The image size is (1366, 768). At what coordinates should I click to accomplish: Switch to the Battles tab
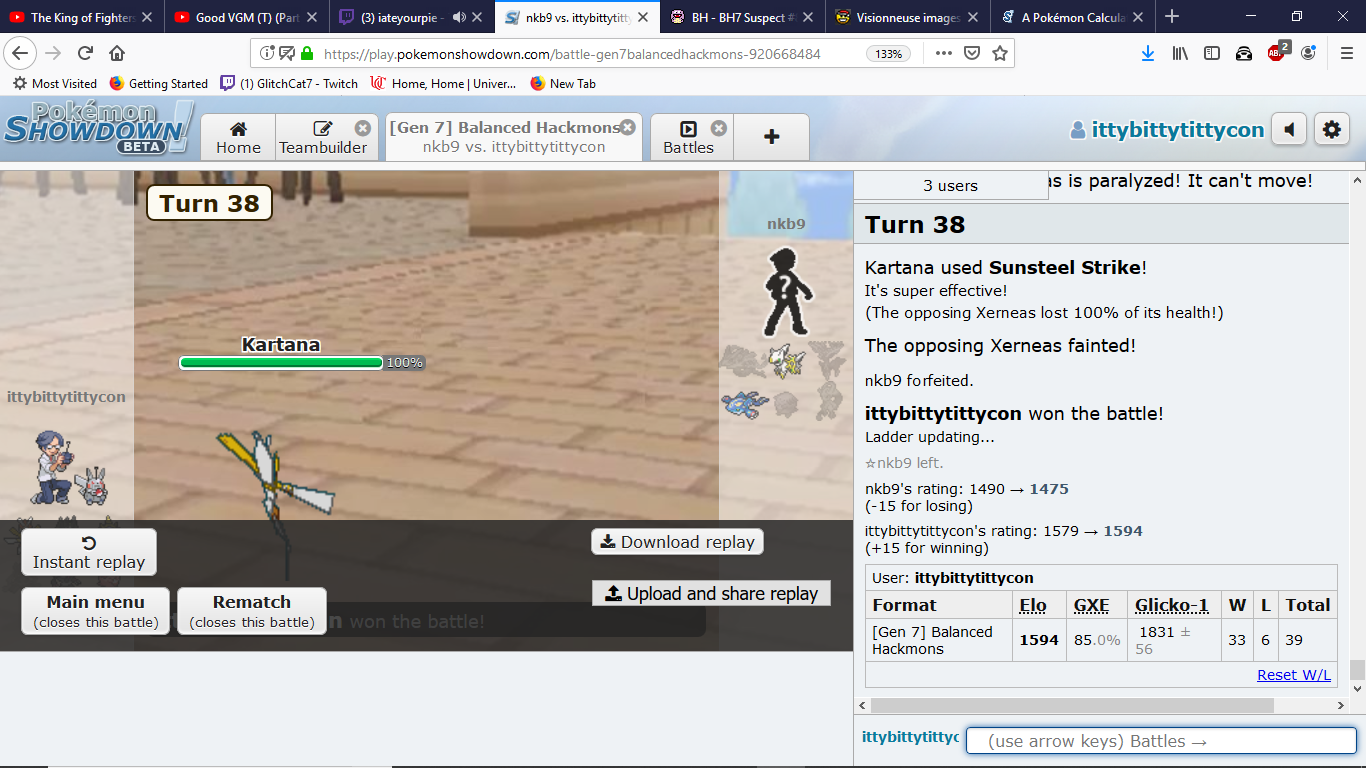coord(689,137)
